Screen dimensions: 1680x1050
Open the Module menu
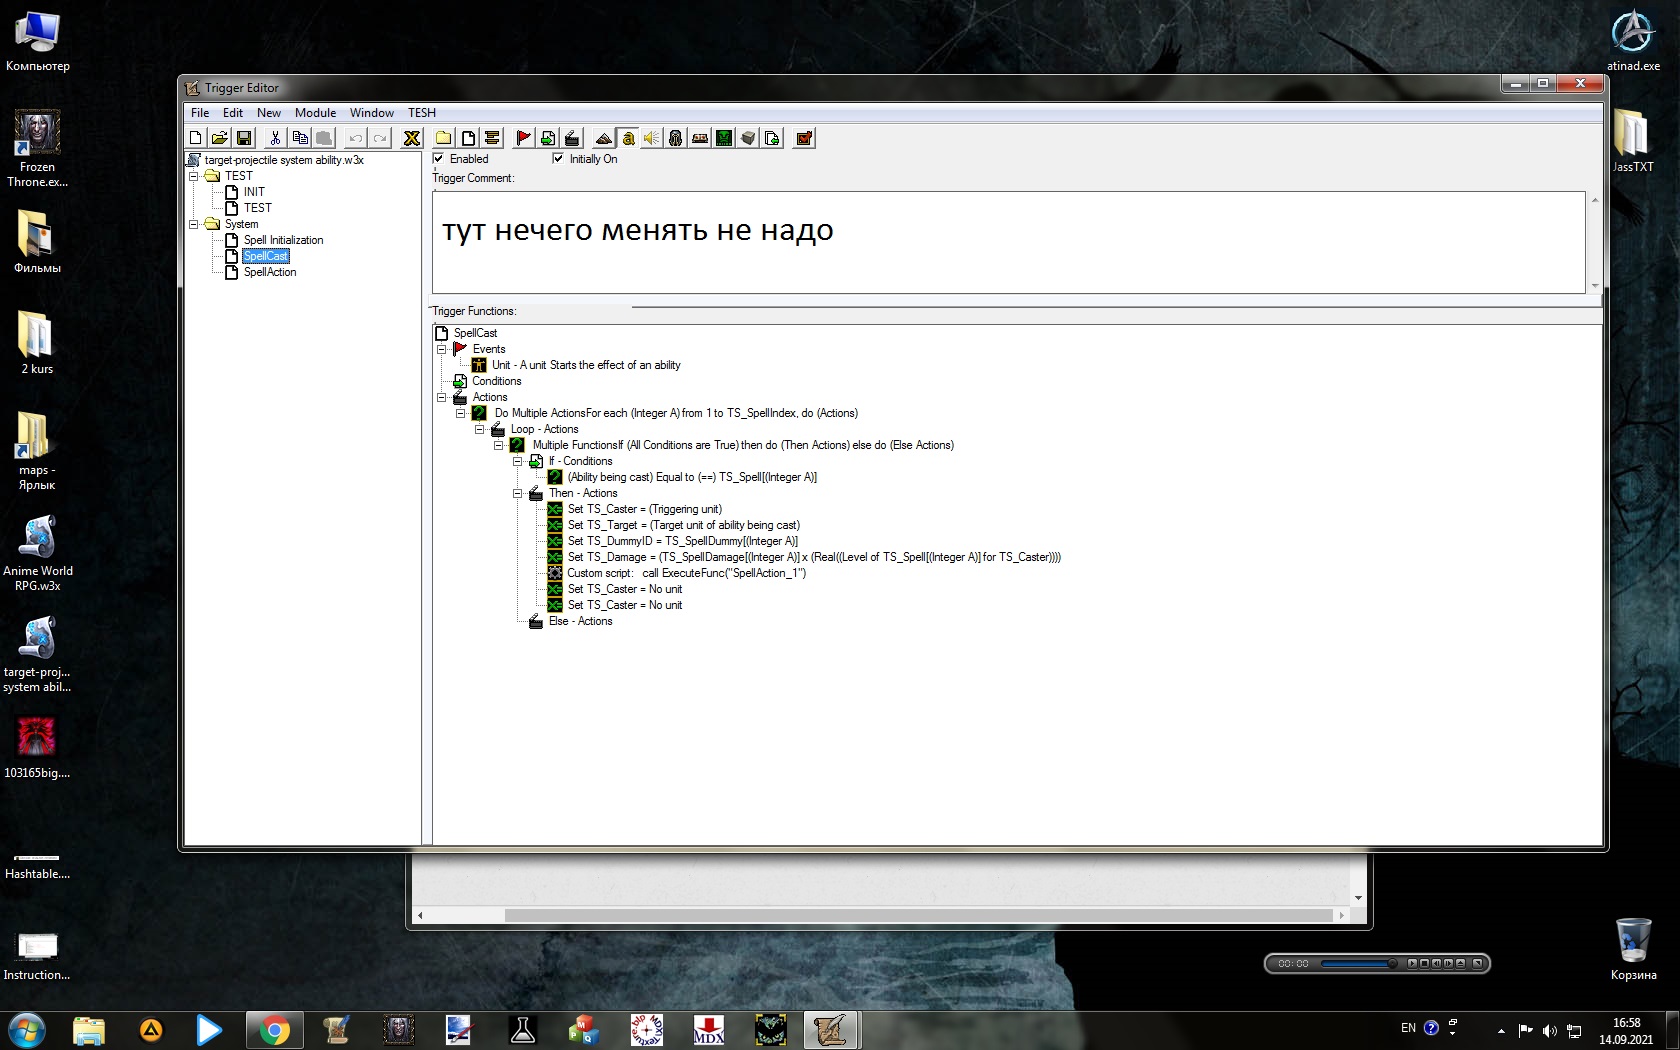315,113
